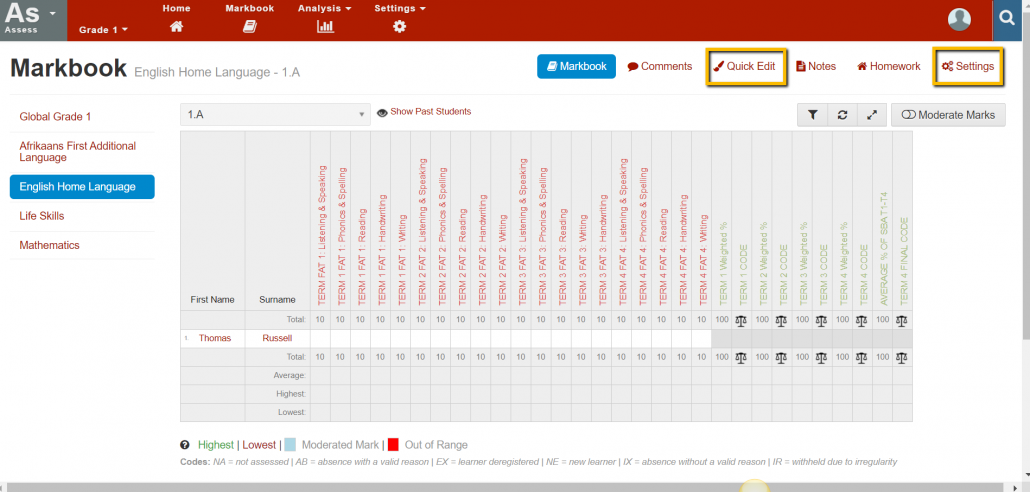The height and width of the screenshot is (492, 1030).
Task: Click the filter funnel icon
Action: pos(813,115)
